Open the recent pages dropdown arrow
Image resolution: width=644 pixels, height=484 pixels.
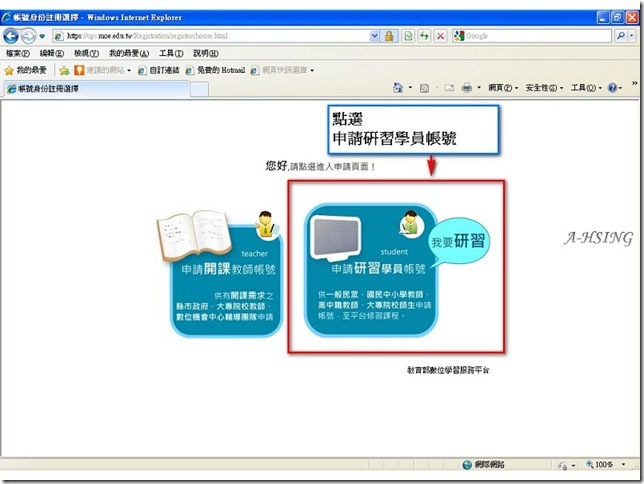pyautogui.click(x=42, y=36)
